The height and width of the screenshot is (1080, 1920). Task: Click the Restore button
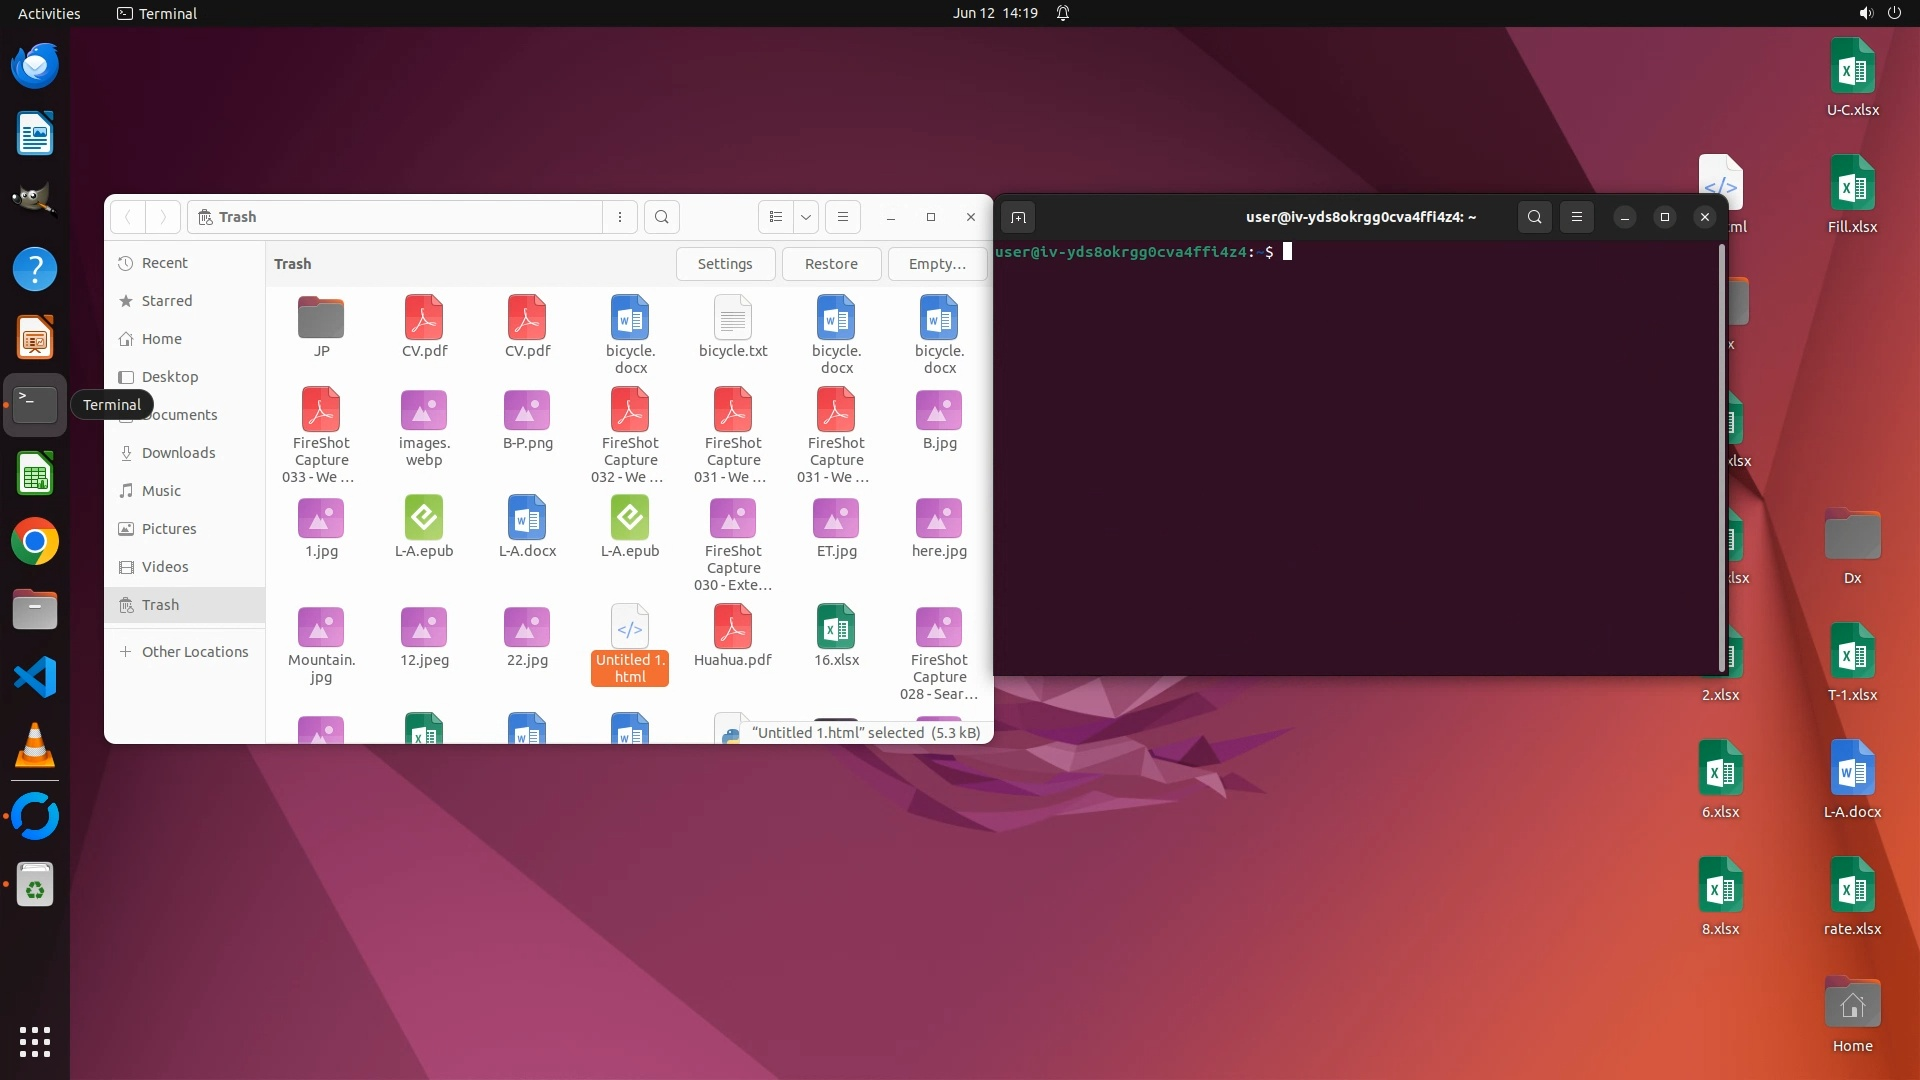(x=830, y=264)
